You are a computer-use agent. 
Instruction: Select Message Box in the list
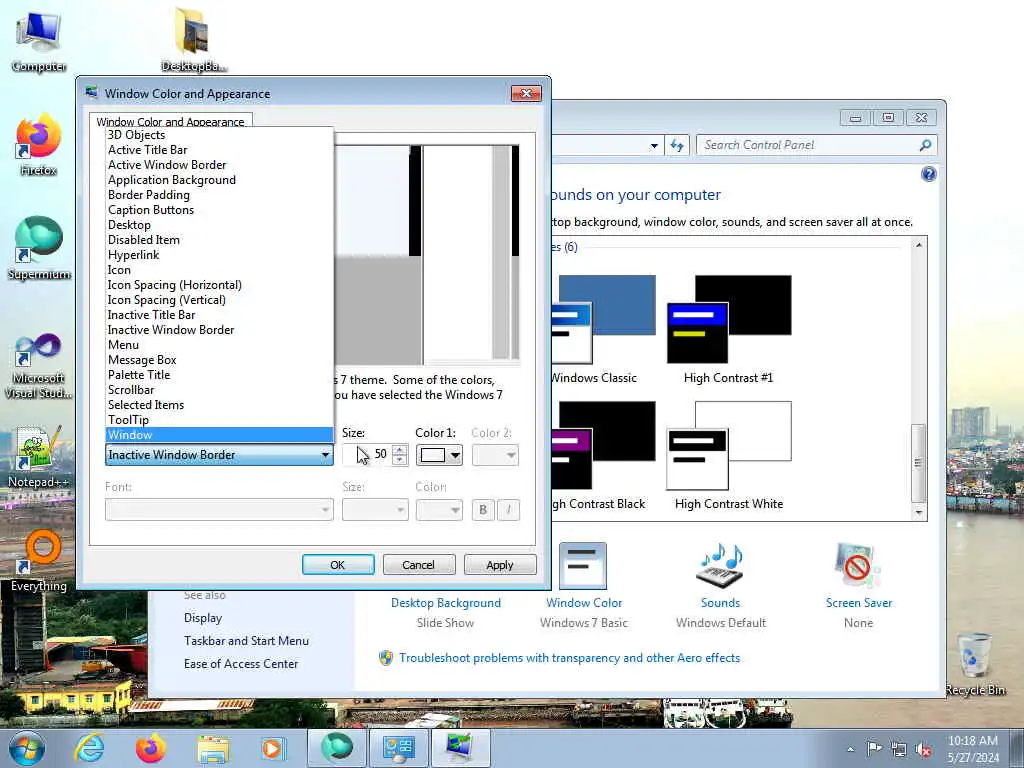point(219,360)
